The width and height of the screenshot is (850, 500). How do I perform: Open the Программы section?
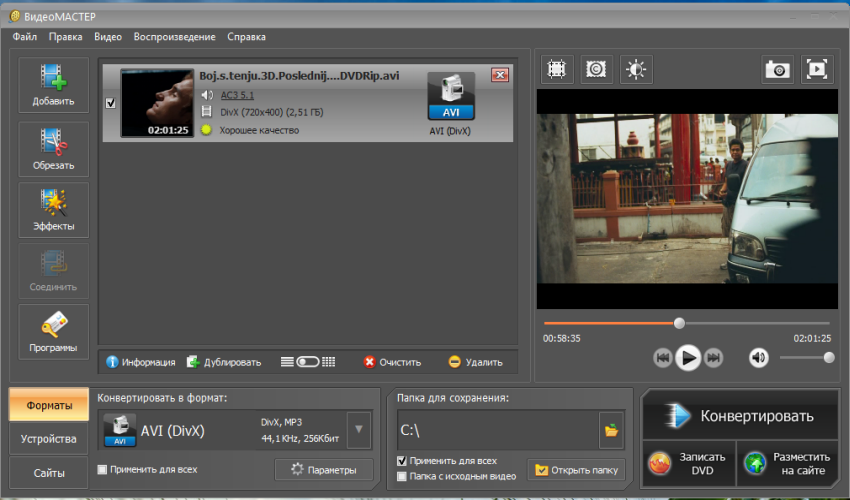coord(54,331)
